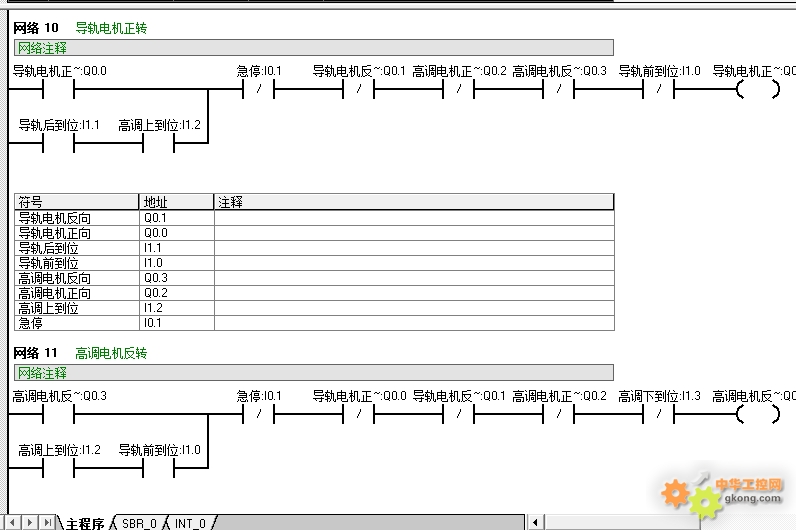Select the 主程序 tab

click(85, 523)
